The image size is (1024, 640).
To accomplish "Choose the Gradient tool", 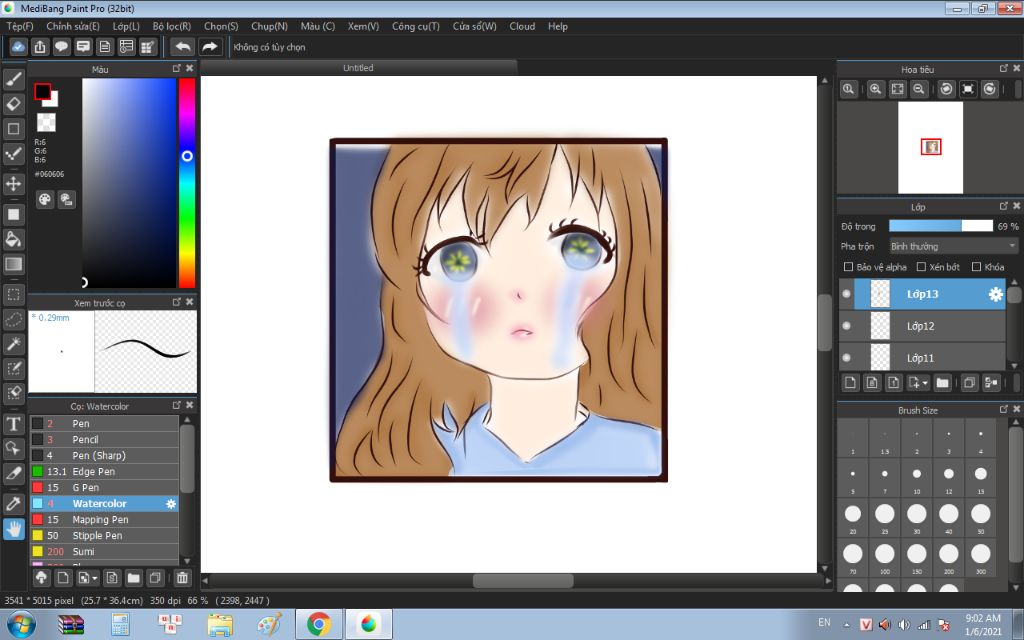I will [14, 264].
